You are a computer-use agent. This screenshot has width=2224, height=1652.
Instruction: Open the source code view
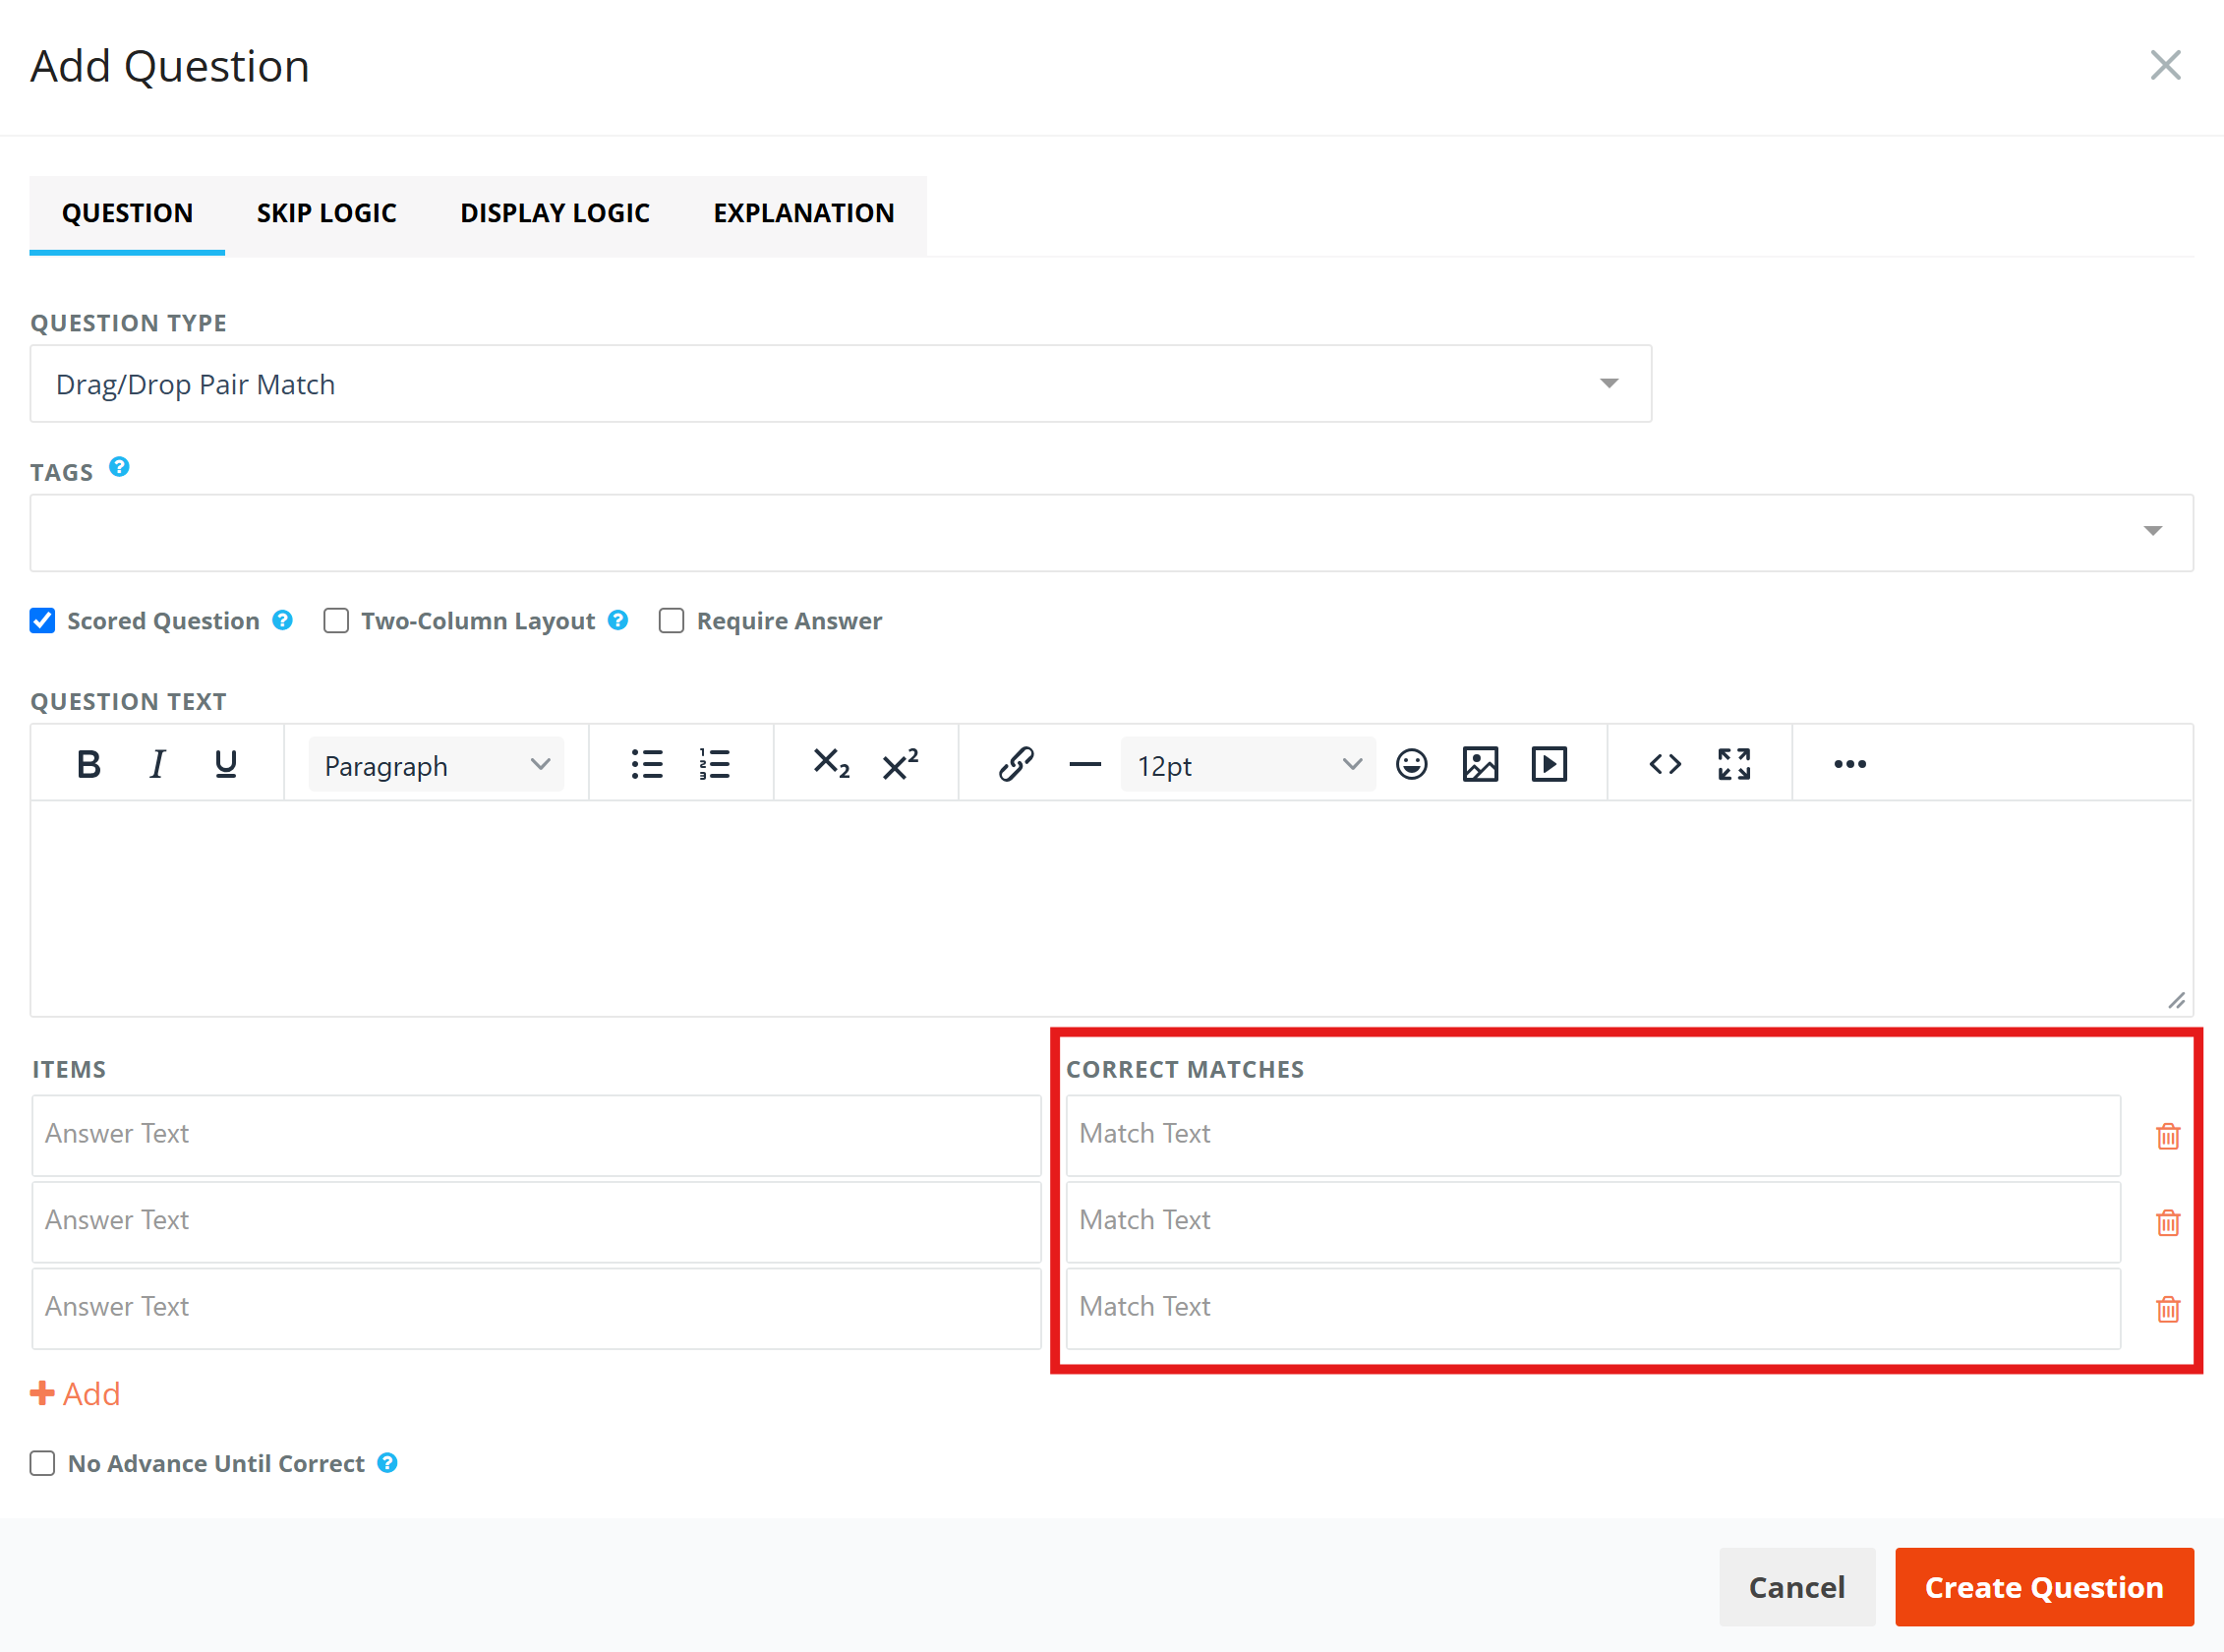[1665, 765]
